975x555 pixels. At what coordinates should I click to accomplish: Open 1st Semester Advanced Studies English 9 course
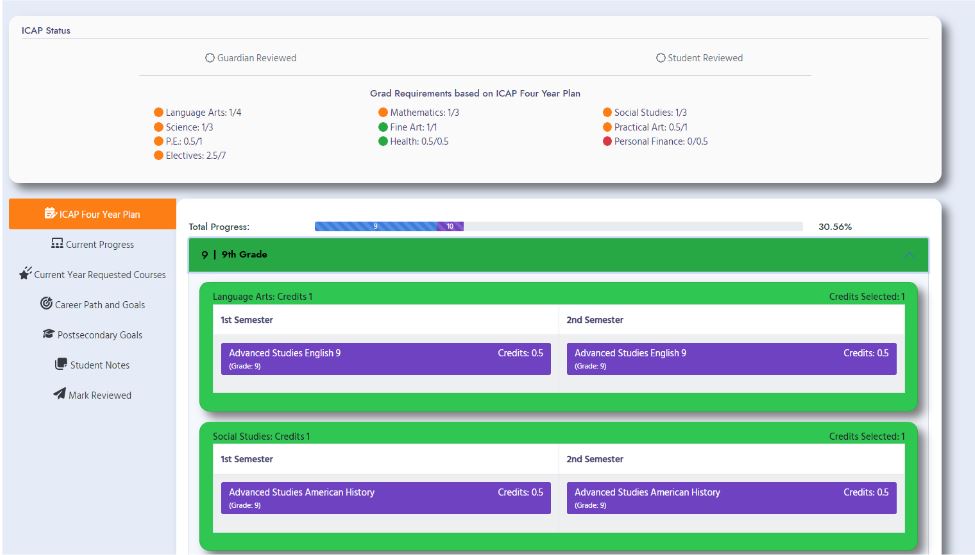click(385, 358)
